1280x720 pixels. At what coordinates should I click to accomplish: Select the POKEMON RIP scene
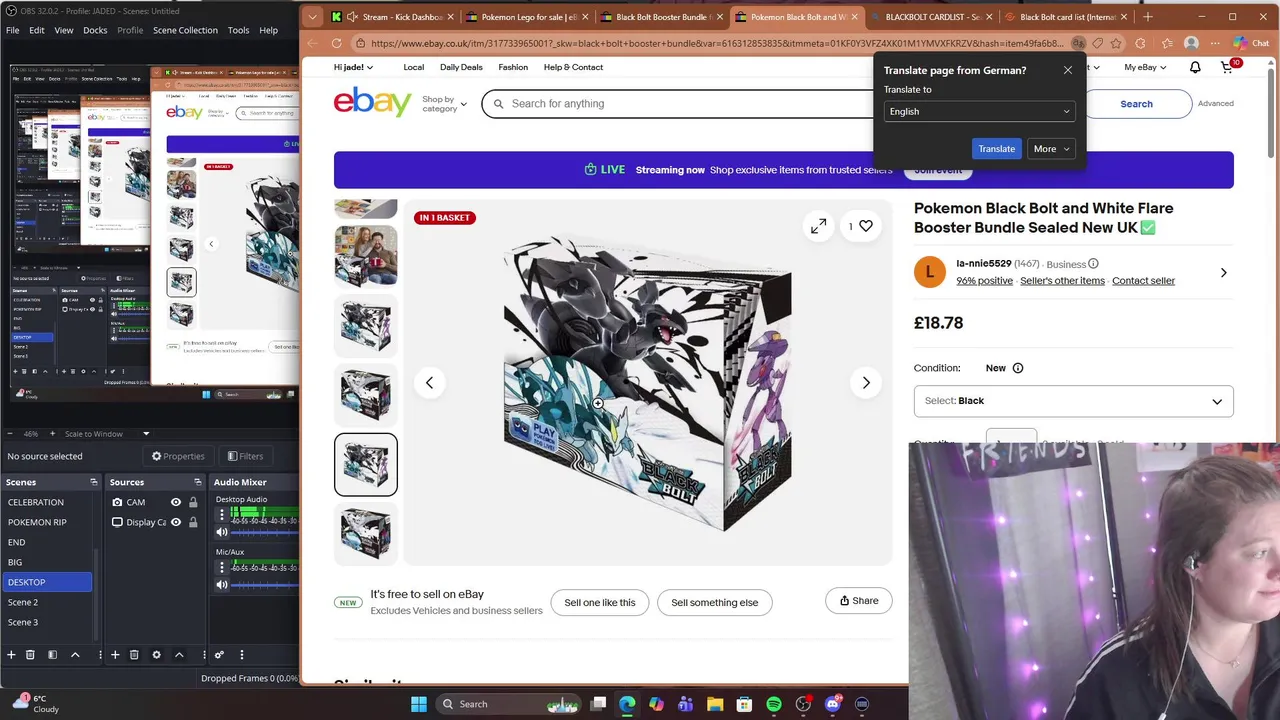pos(47,522)
